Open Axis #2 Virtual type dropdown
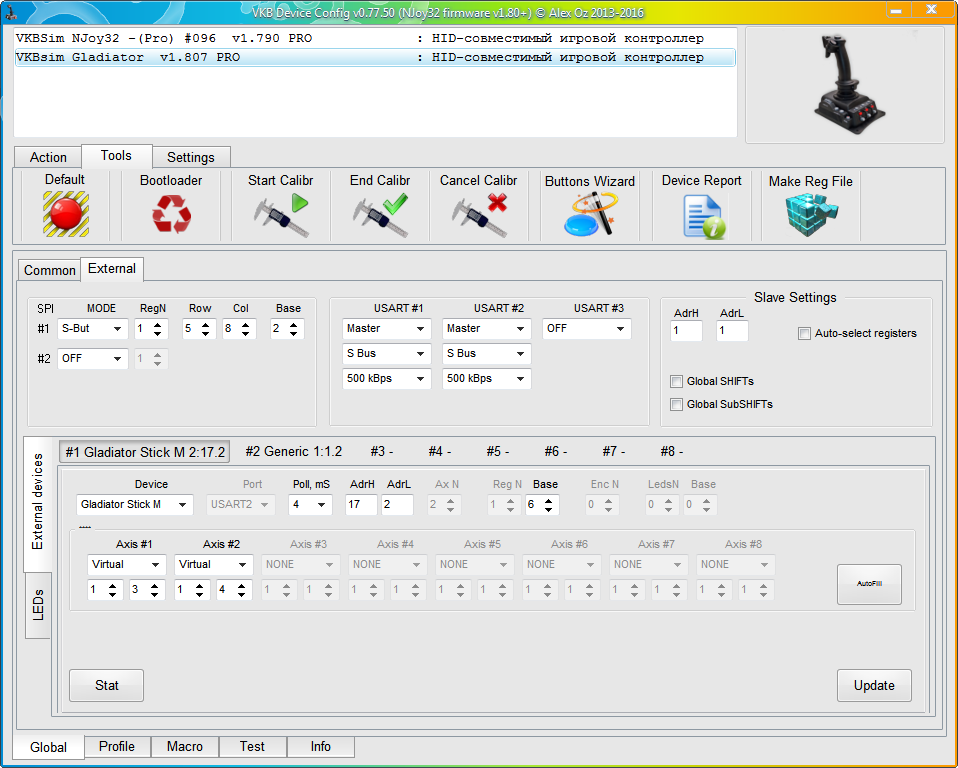Image resolution: width=958 pixels, height=768 pixels. pyautogui.click(x=213, y=565)
